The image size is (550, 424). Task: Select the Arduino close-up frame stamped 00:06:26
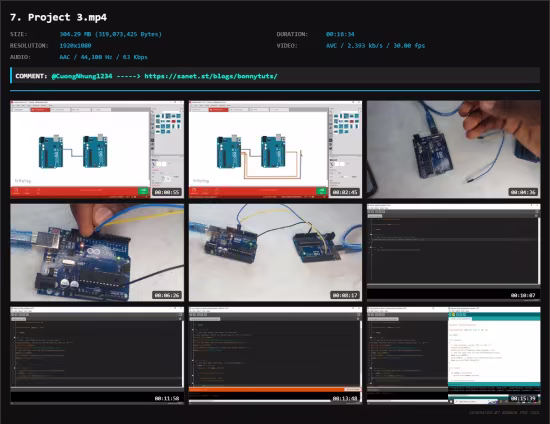(x=97, y=253)
